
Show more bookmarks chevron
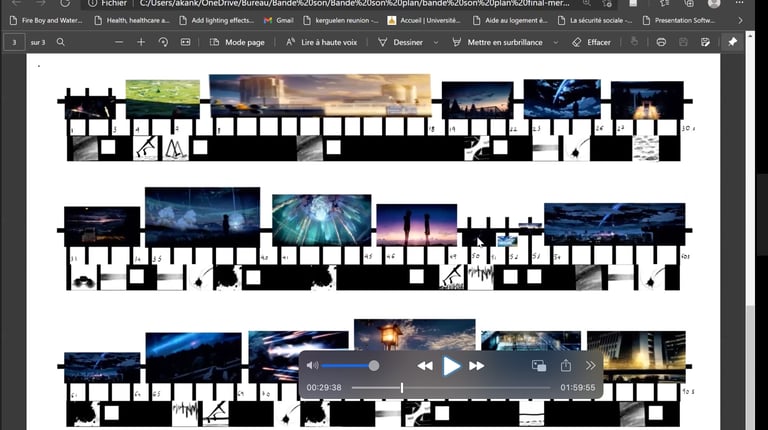click(740, 21)
